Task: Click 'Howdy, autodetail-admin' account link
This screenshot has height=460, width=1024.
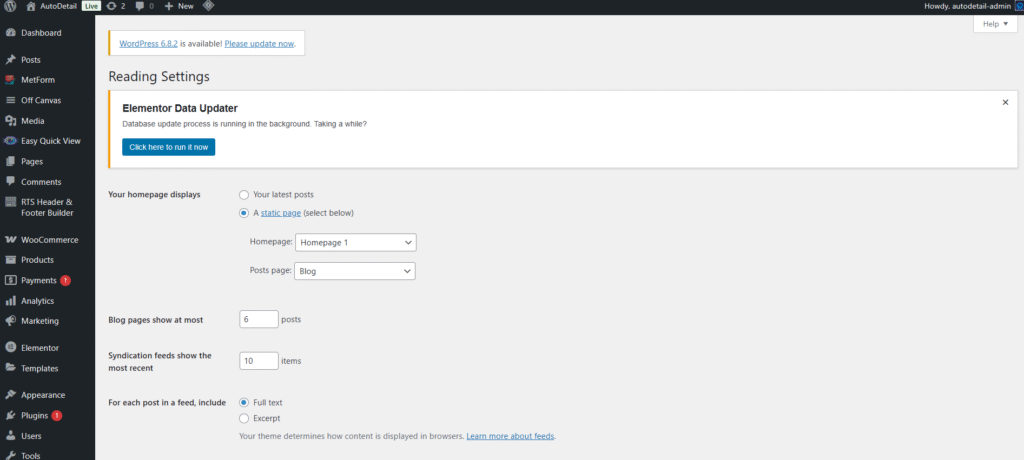Action: pos(967,6)
